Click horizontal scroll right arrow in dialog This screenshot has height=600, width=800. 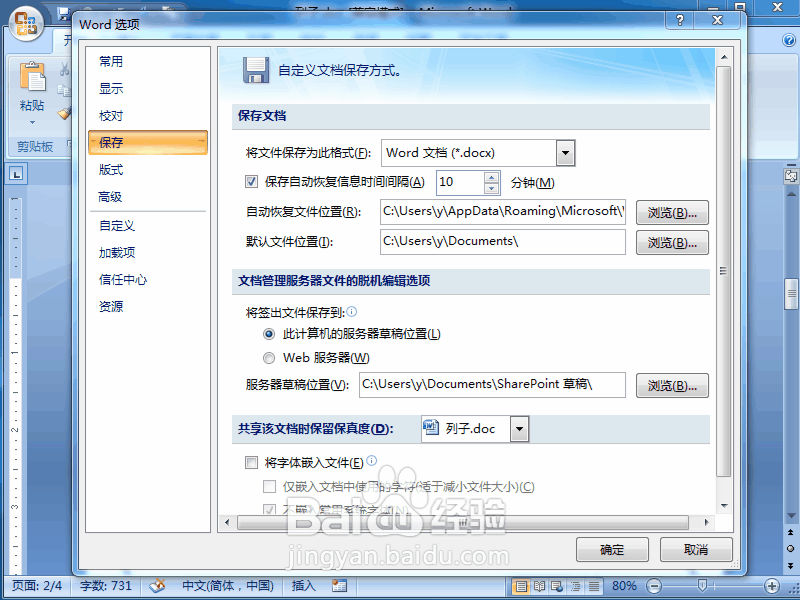click(707, 522)
